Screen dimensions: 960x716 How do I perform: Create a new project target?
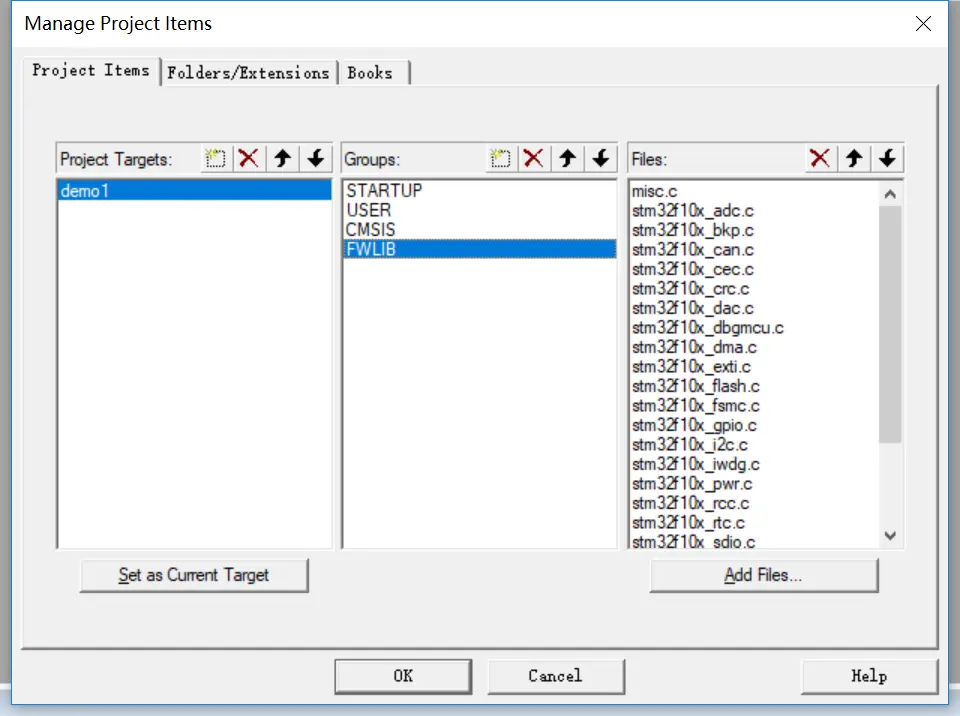pos(216,159)
